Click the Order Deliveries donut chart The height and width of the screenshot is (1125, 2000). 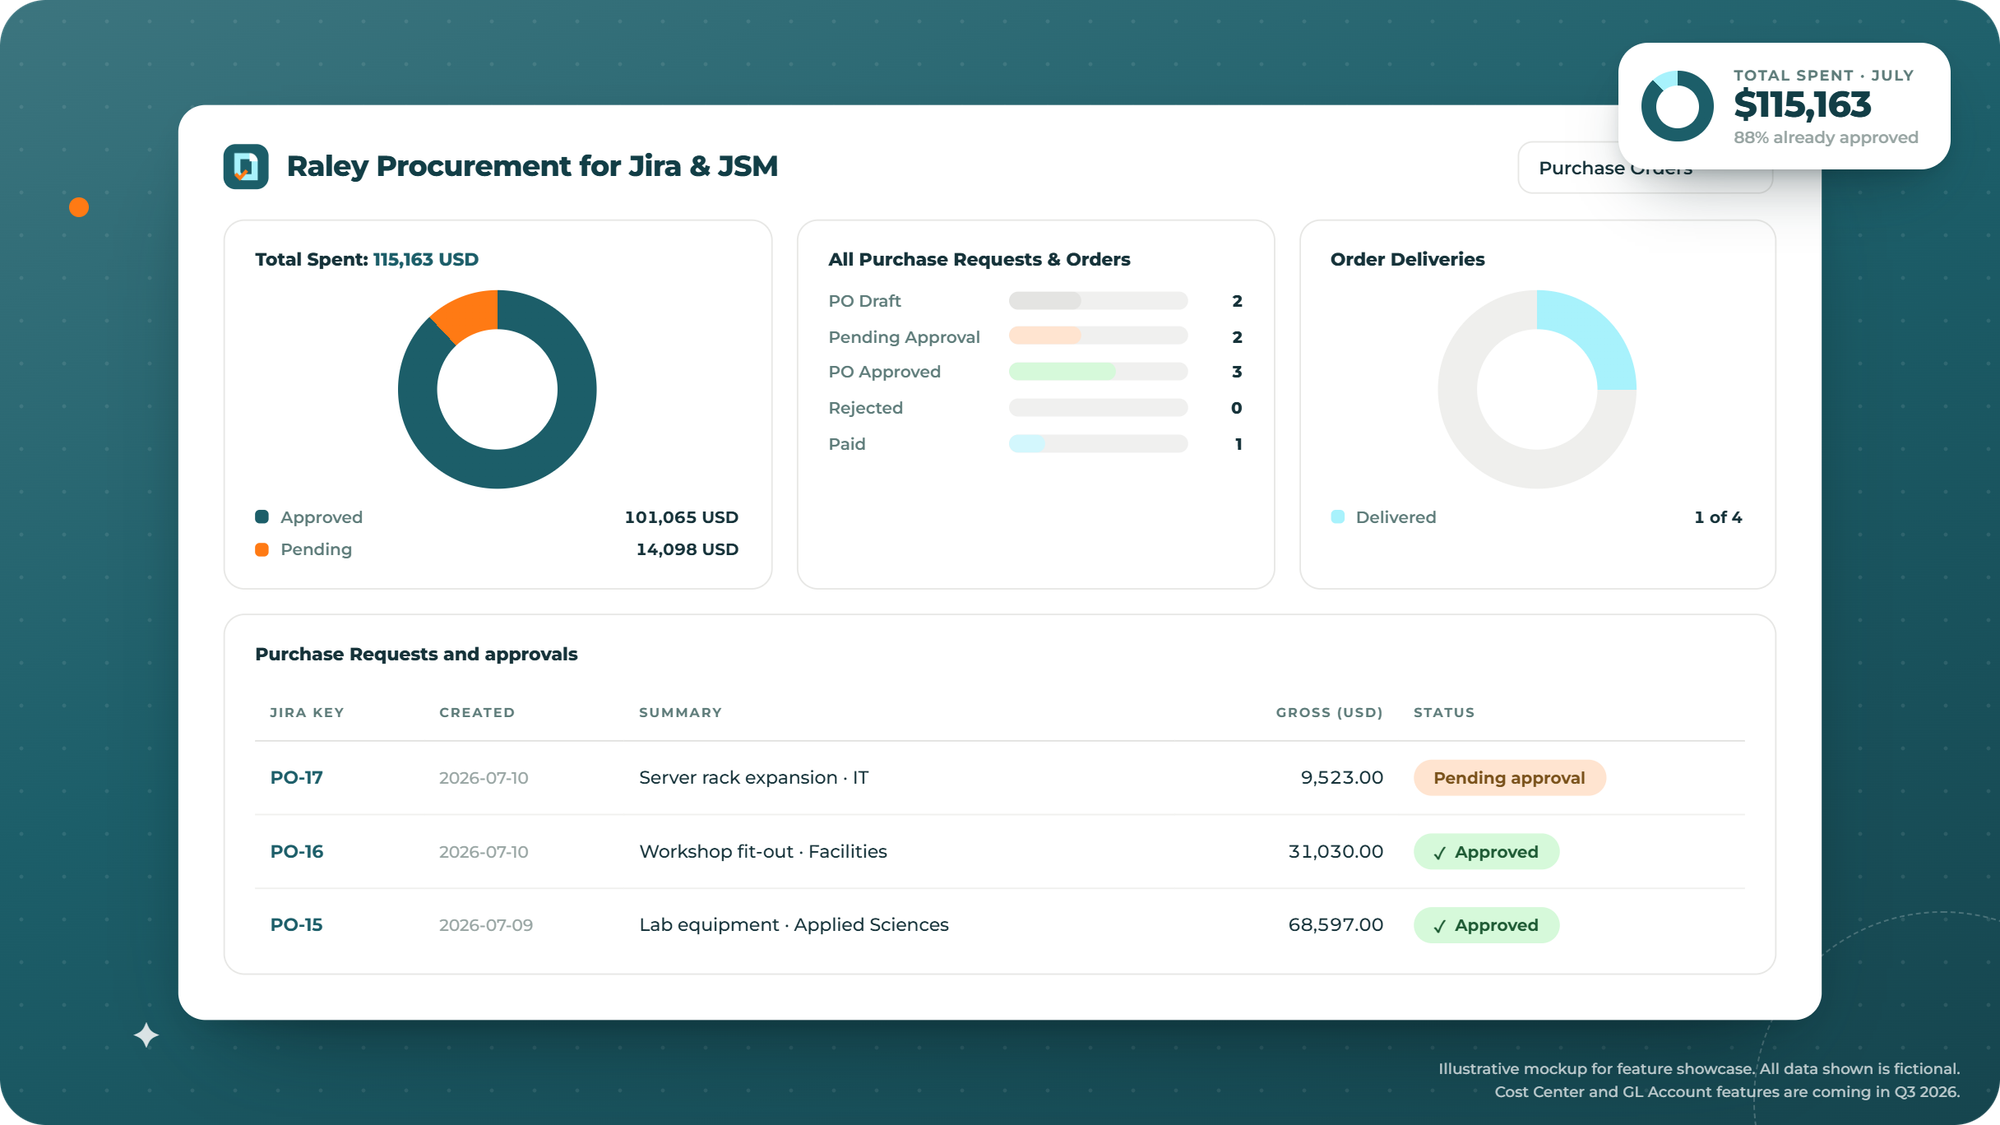point(1537,389)
